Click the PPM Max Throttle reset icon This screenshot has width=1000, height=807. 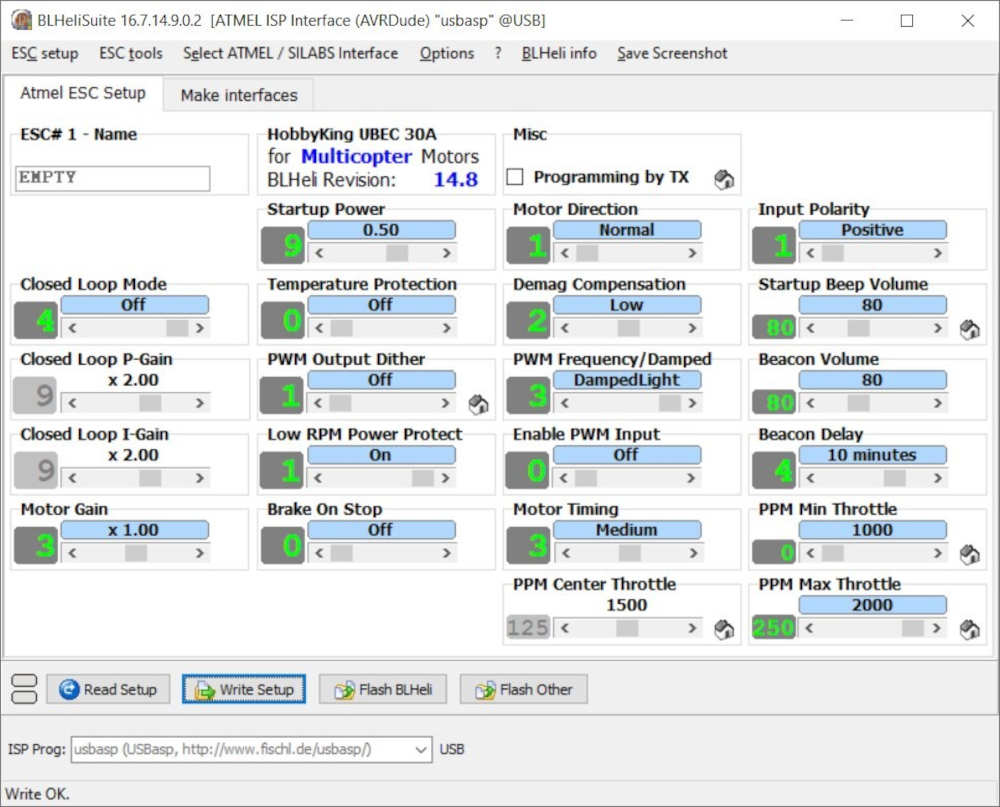point(969,630)
